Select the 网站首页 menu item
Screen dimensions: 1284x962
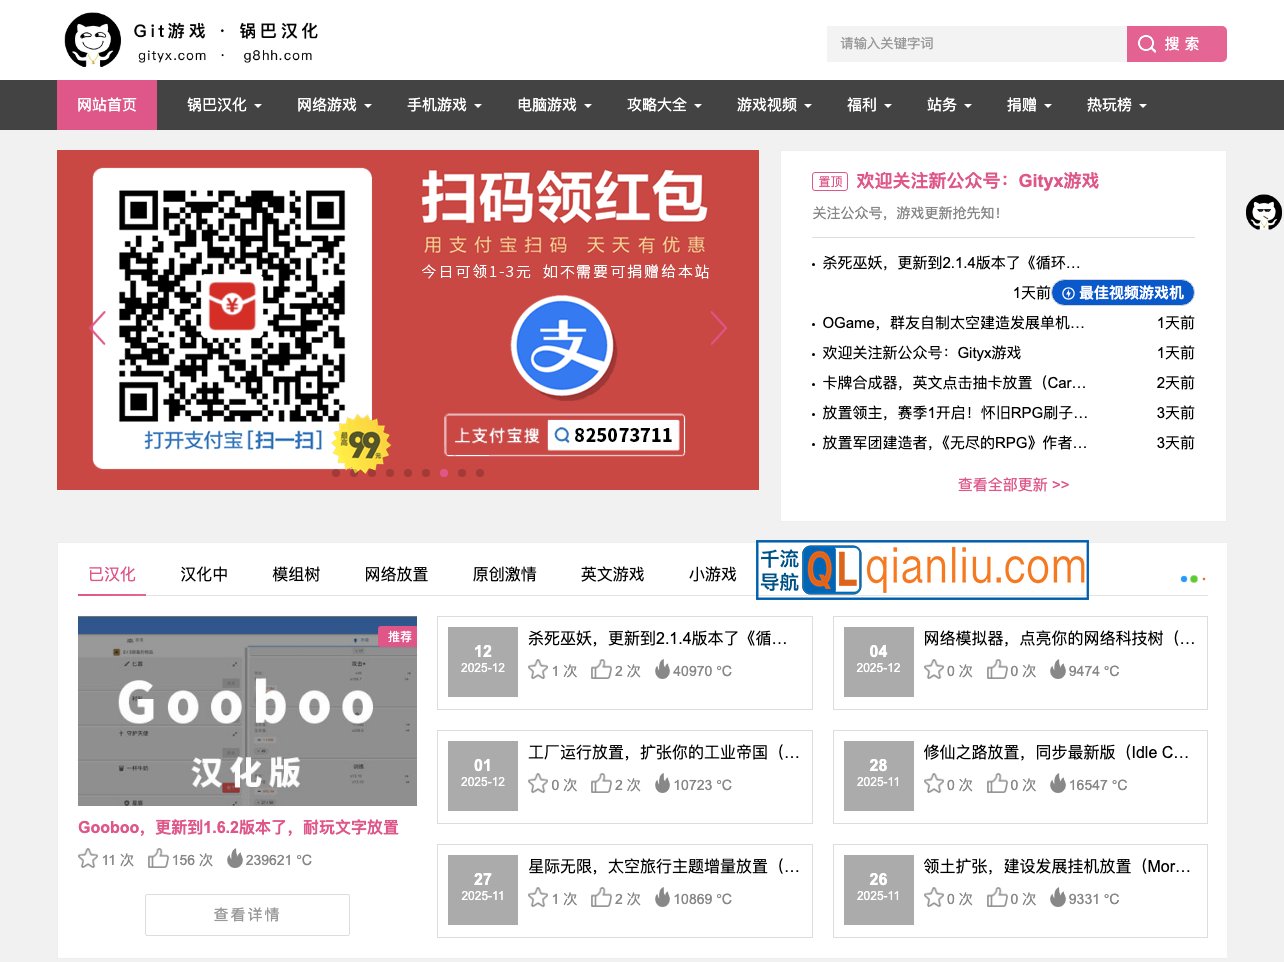107,105
